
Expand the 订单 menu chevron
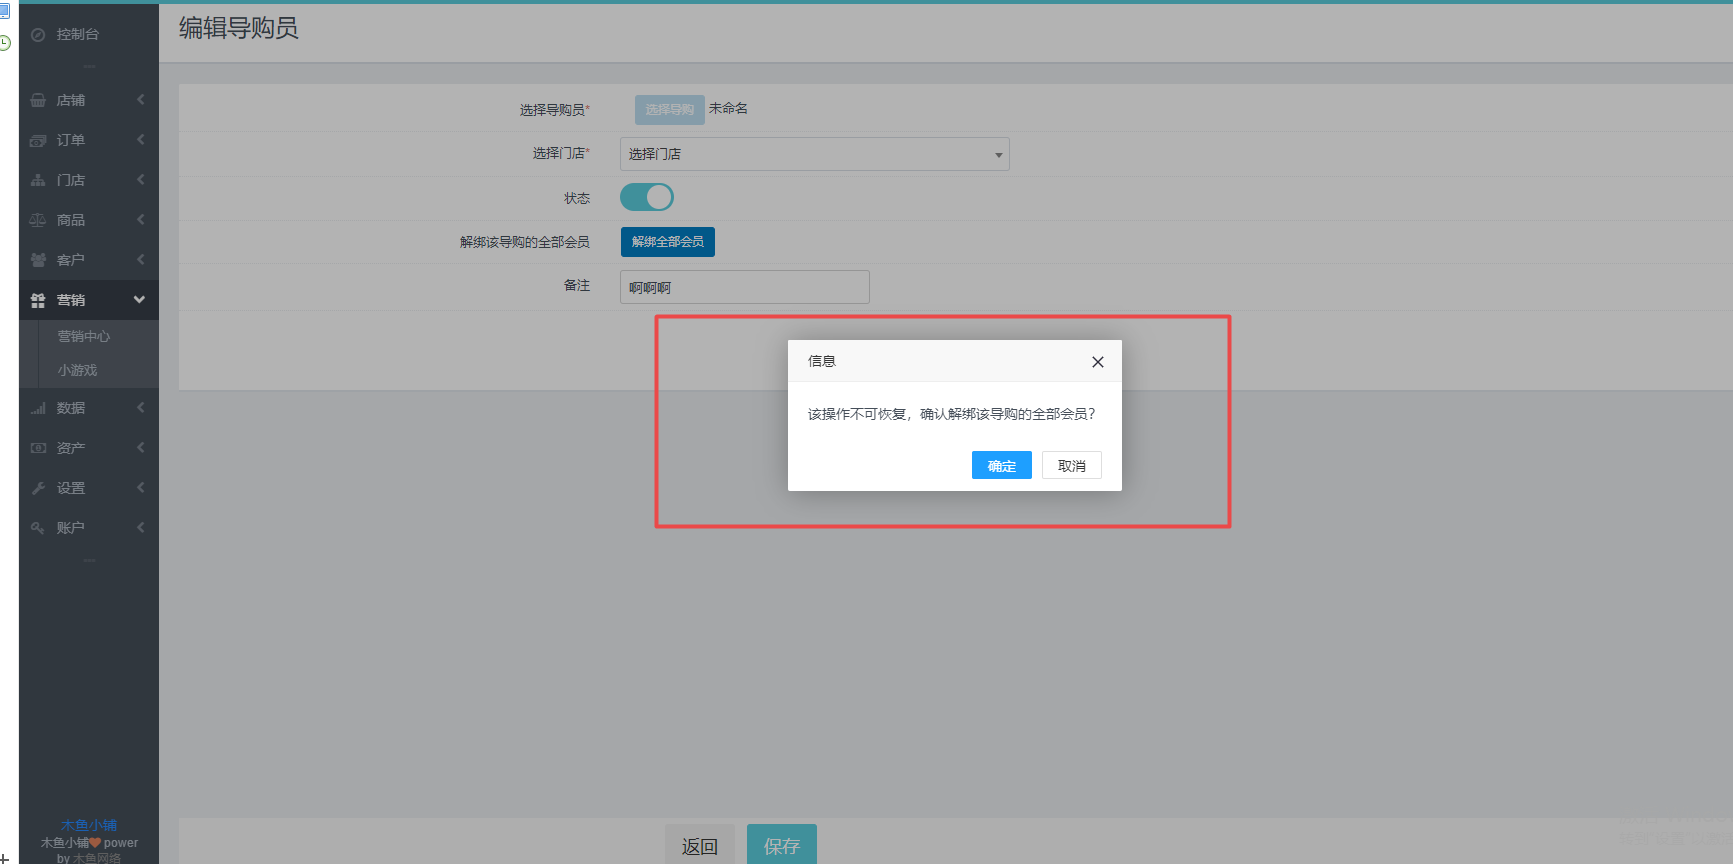[x=140, y=139]
